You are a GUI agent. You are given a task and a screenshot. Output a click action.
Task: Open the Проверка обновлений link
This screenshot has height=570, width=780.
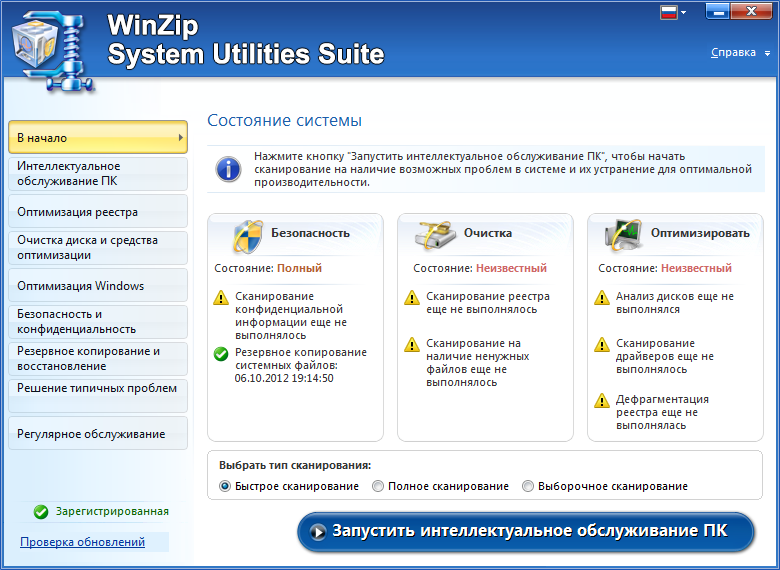click(83, 542)
